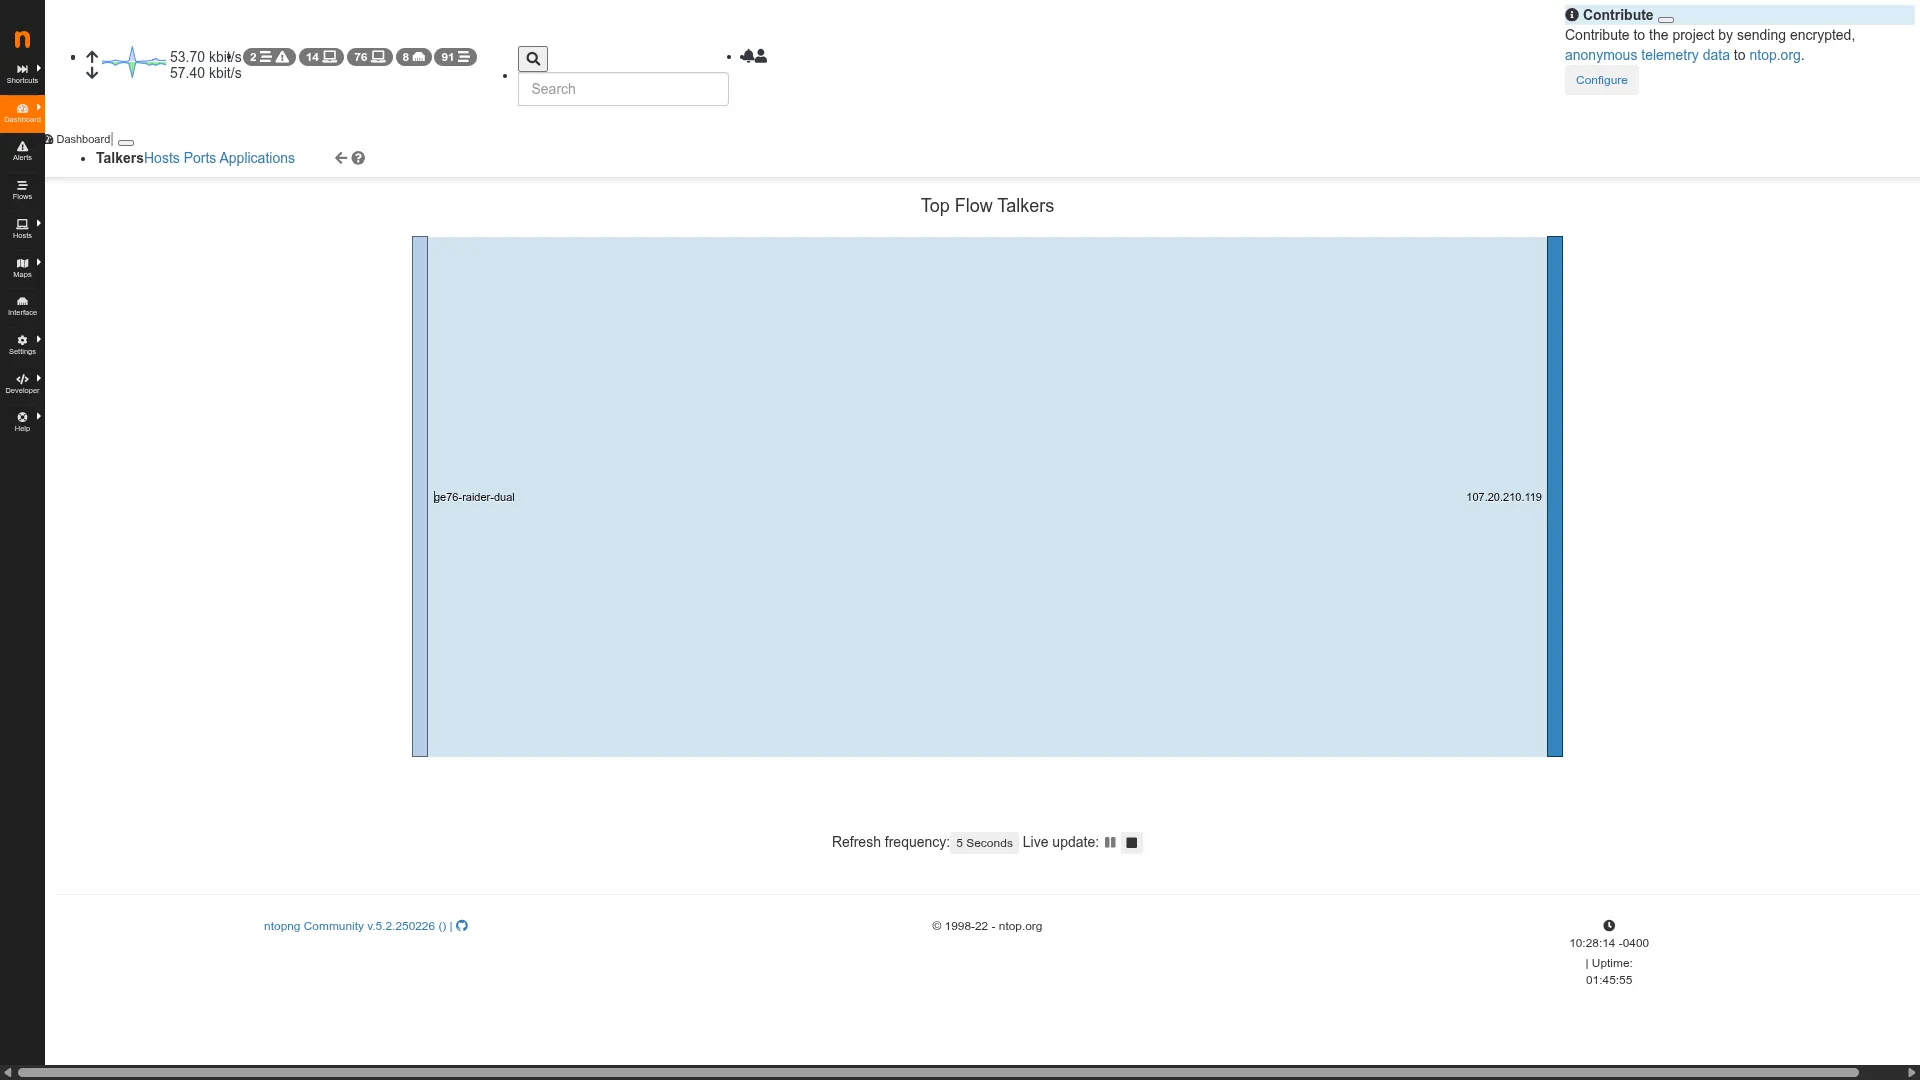
Task: Switch to the Applications tab
Action: (257, 158)
